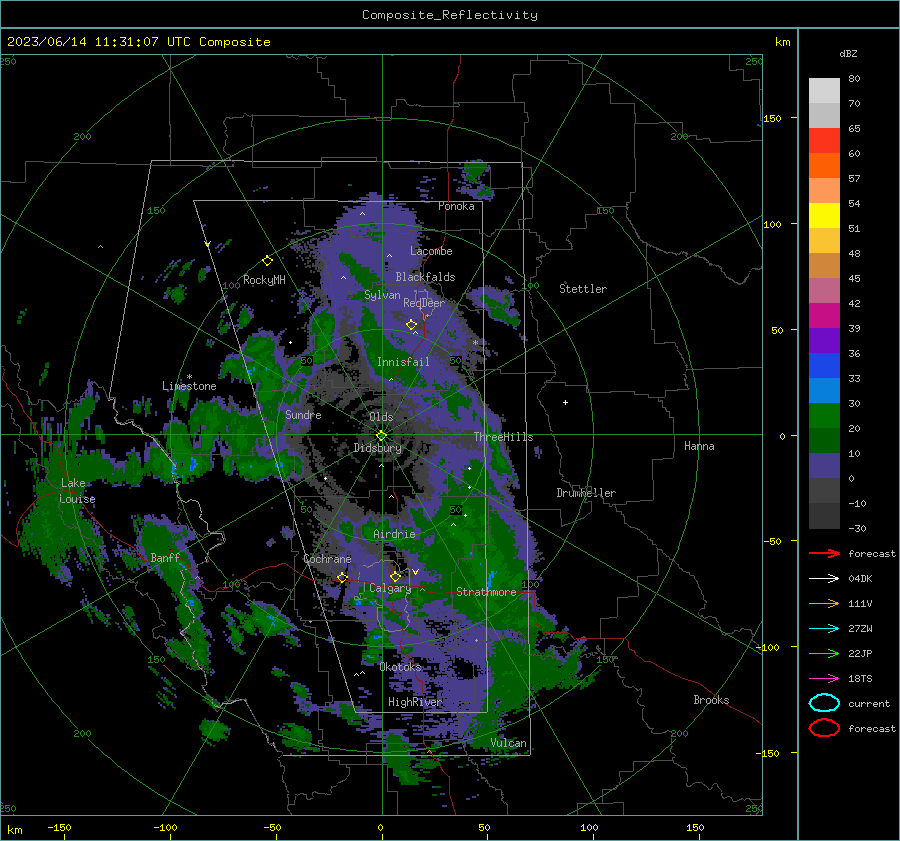Select the light gray 70-80 dBZ swatch
900x841 pixels.
pos(824,91)
